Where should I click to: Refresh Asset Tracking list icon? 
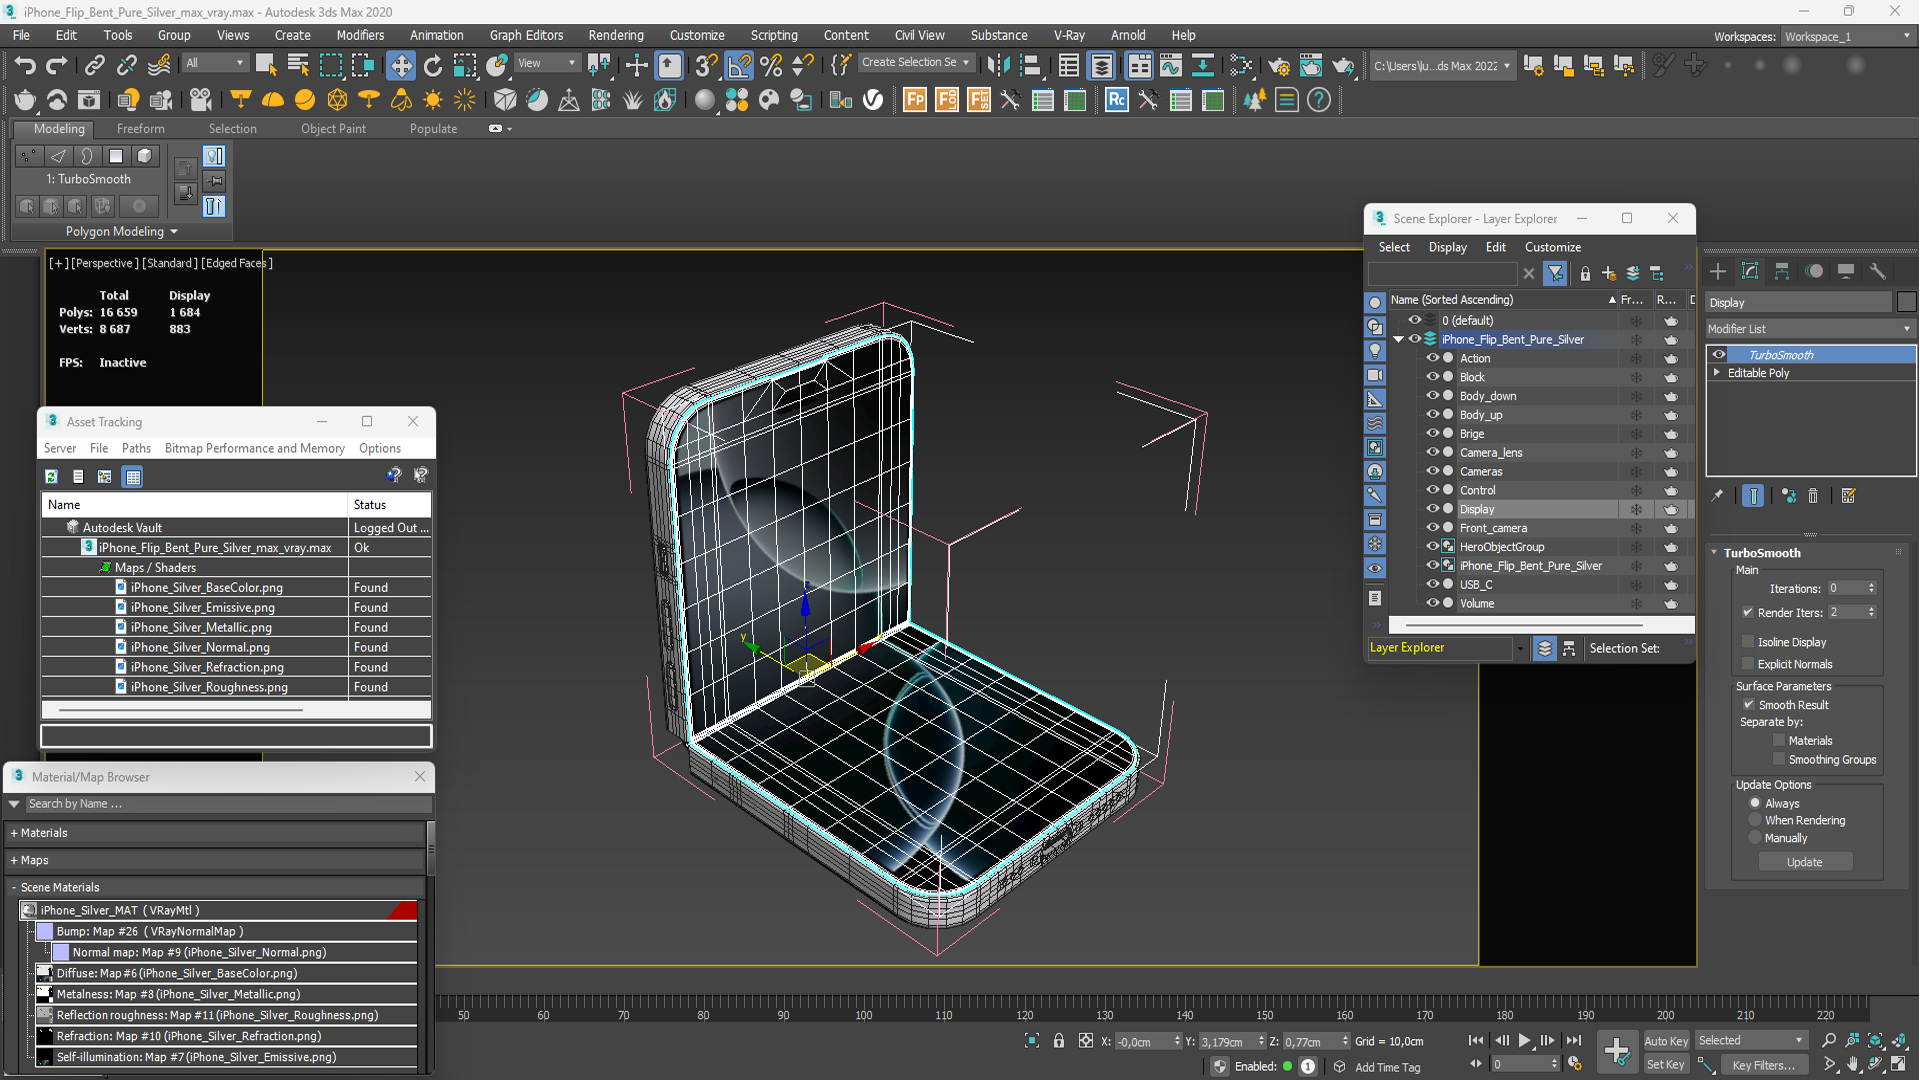51,477
